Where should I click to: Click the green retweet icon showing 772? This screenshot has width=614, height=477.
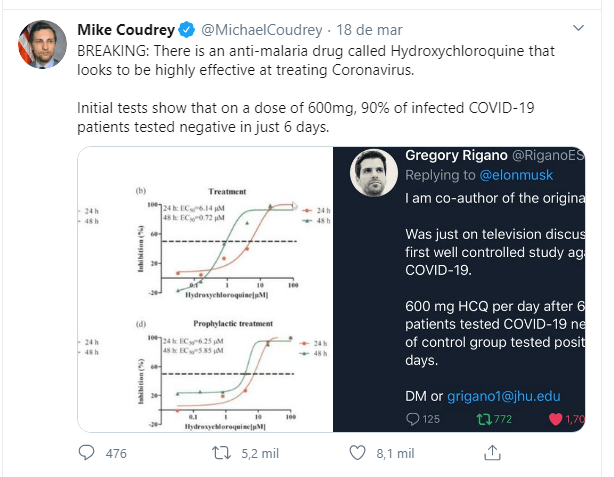point(484,419)
